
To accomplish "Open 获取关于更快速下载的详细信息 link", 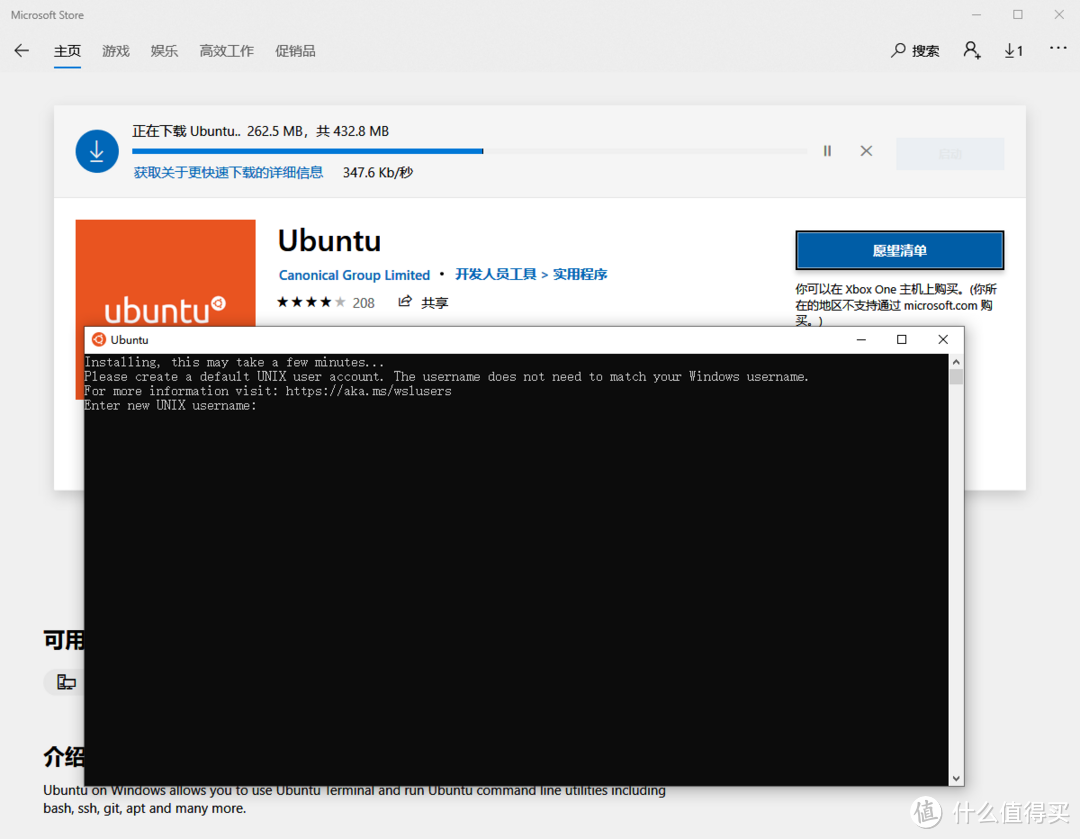I will 228,172.
